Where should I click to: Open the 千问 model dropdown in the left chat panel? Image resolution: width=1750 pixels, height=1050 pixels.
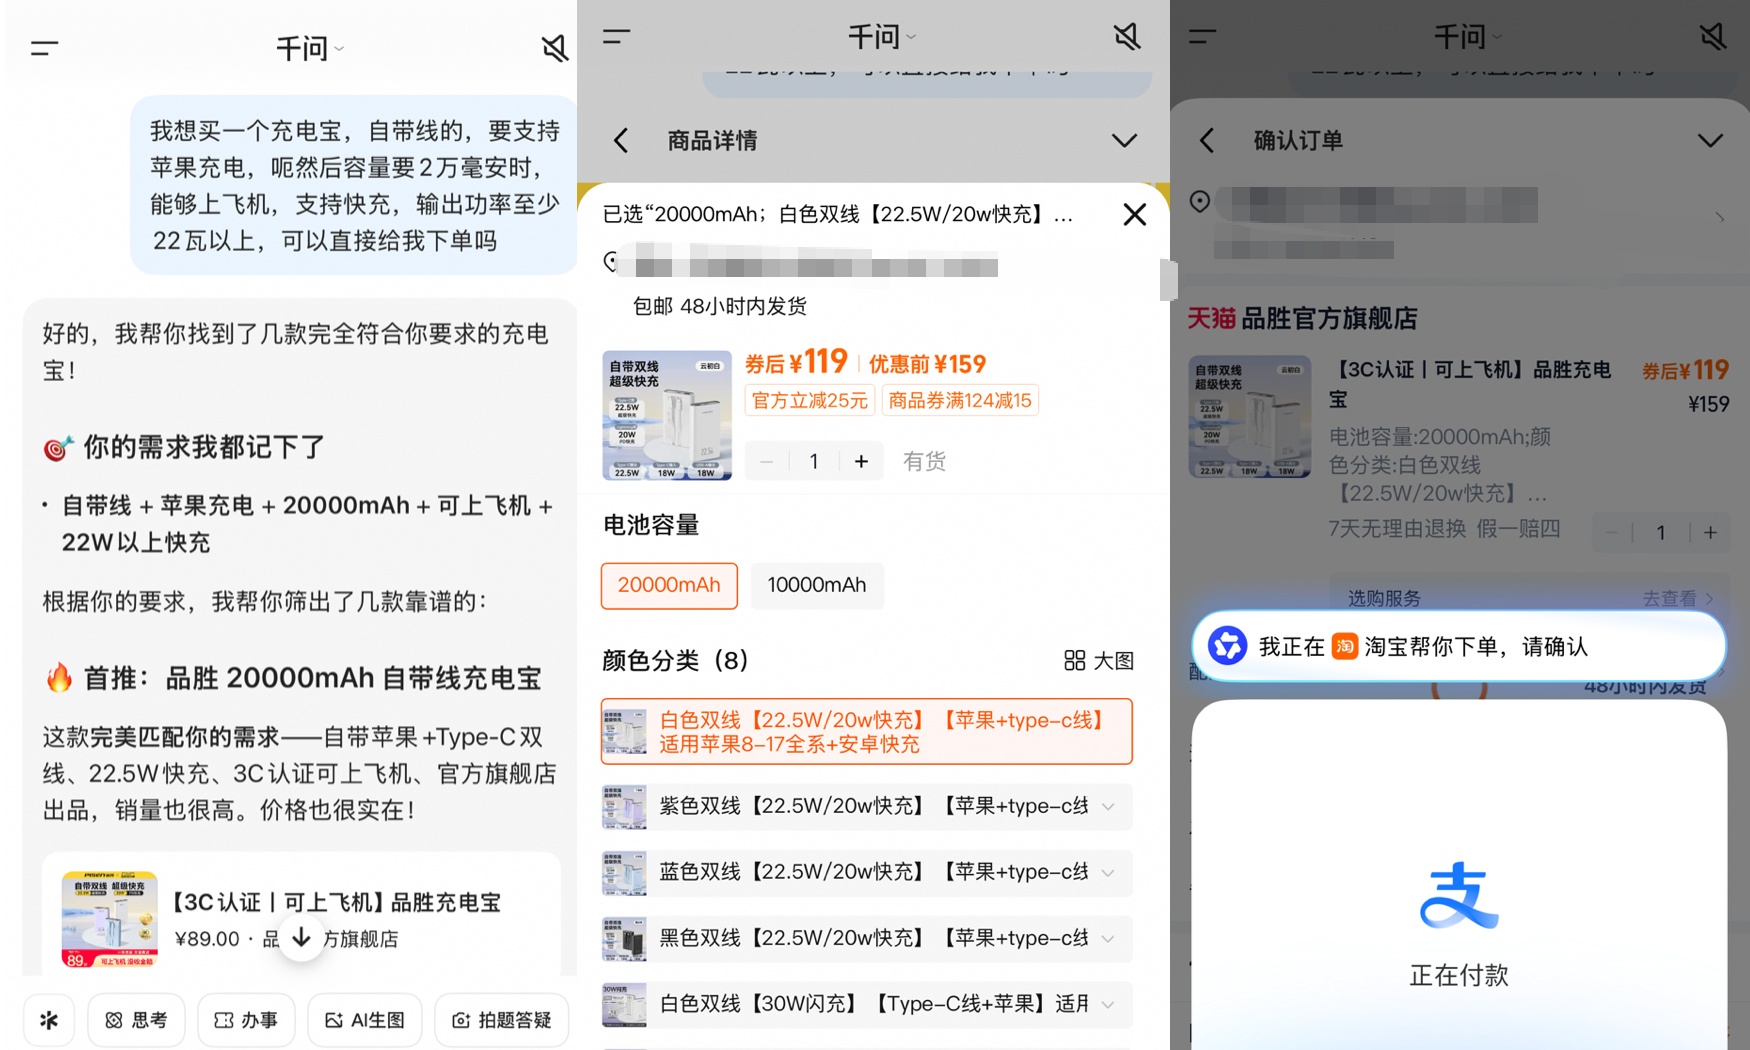point(309,48)
